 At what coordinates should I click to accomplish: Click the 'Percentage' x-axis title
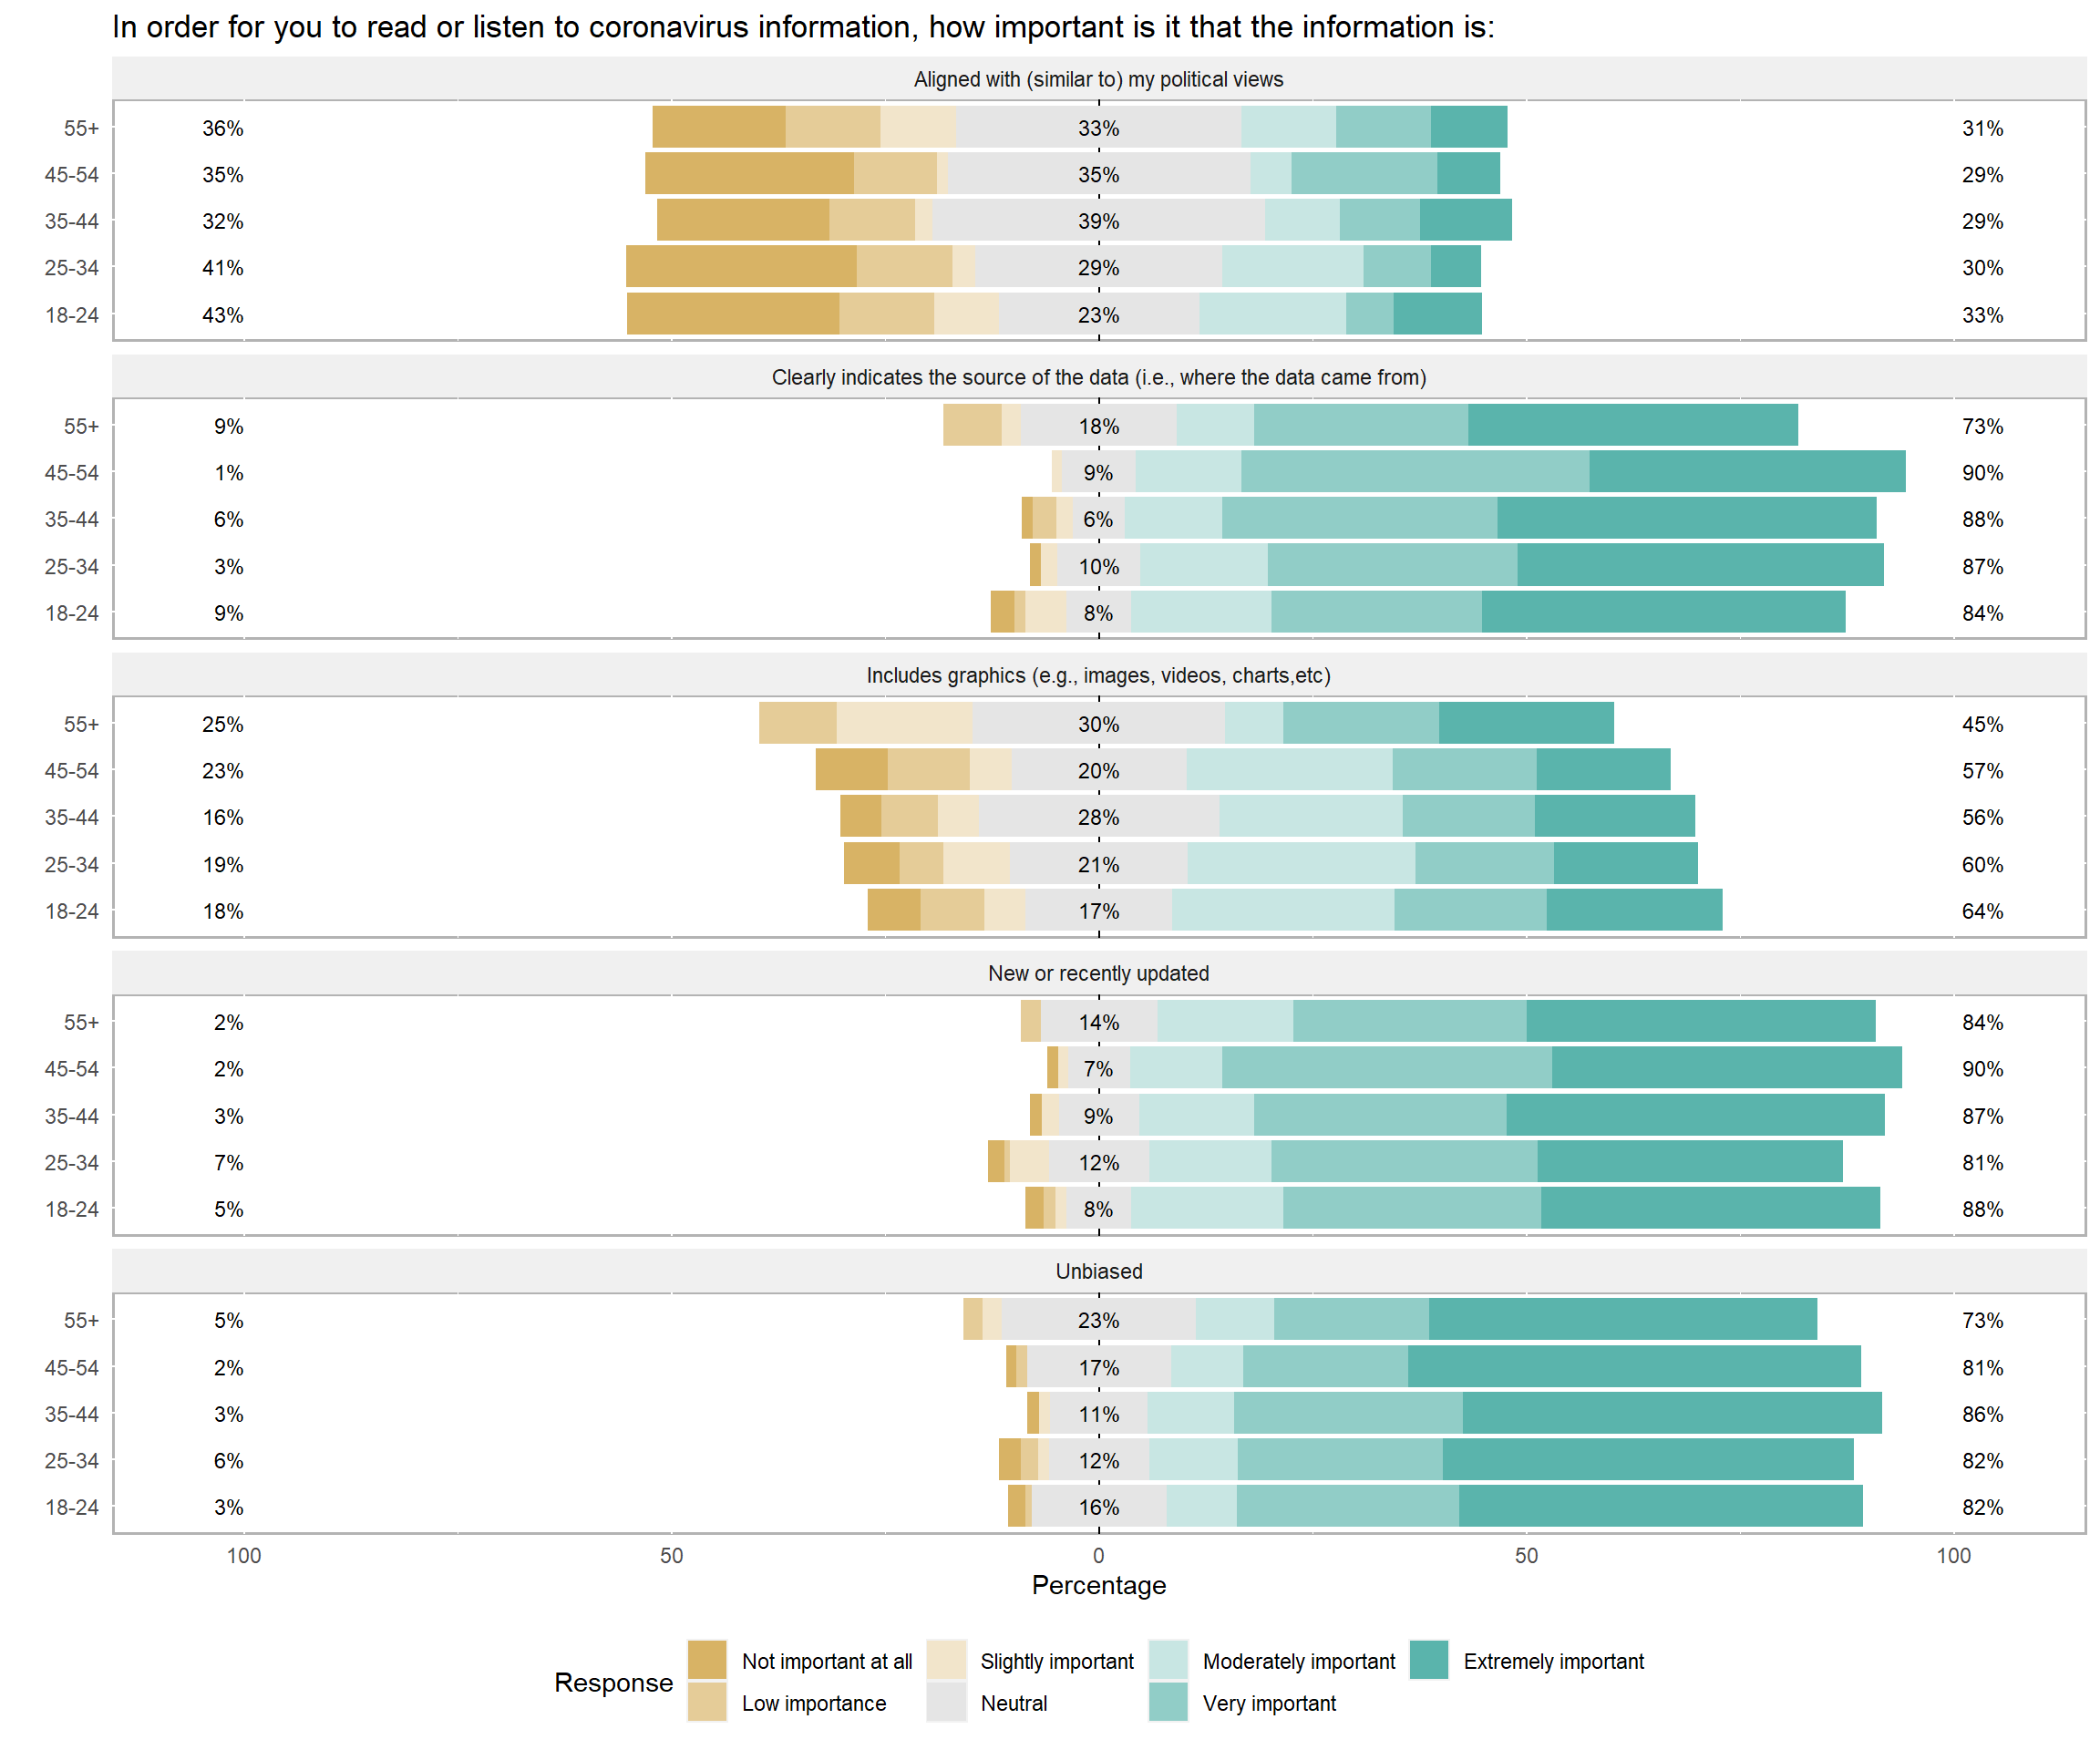[x=1098, y=1585]
